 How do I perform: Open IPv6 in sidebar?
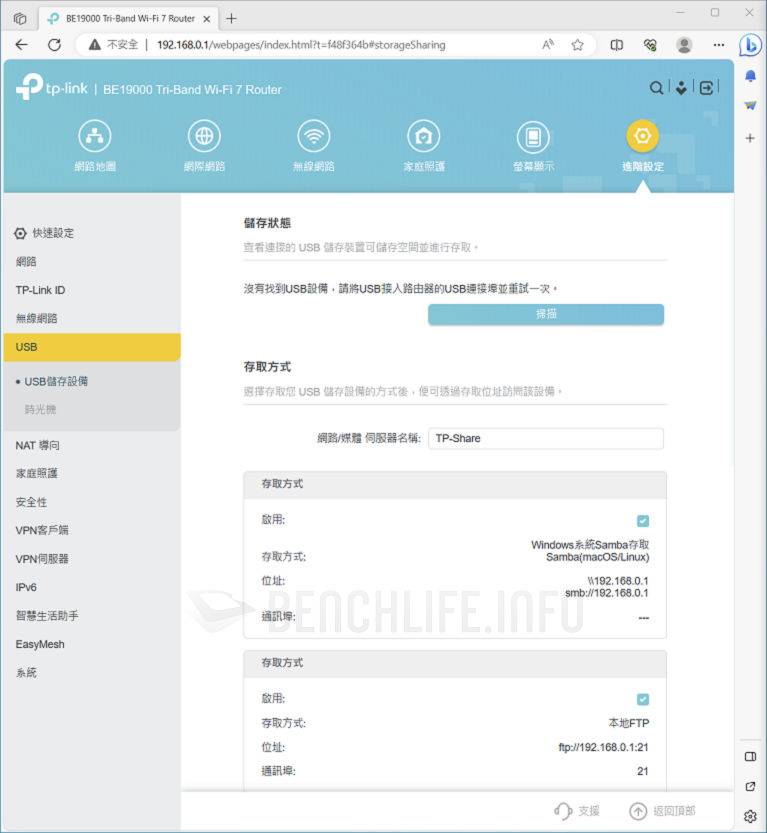26,587
